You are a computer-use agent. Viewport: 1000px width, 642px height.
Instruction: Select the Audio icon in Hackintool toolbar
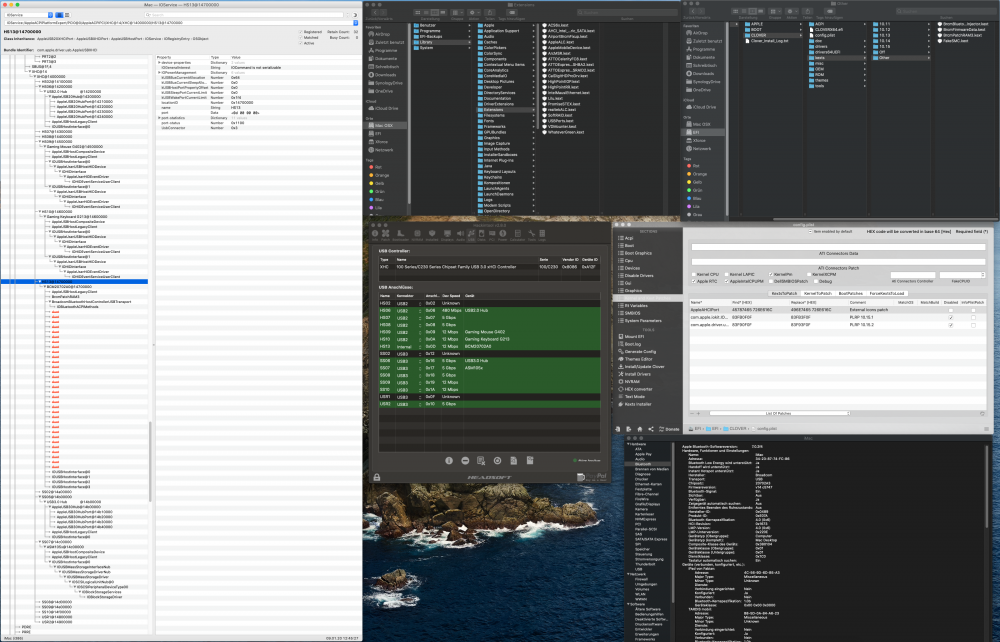460,235
